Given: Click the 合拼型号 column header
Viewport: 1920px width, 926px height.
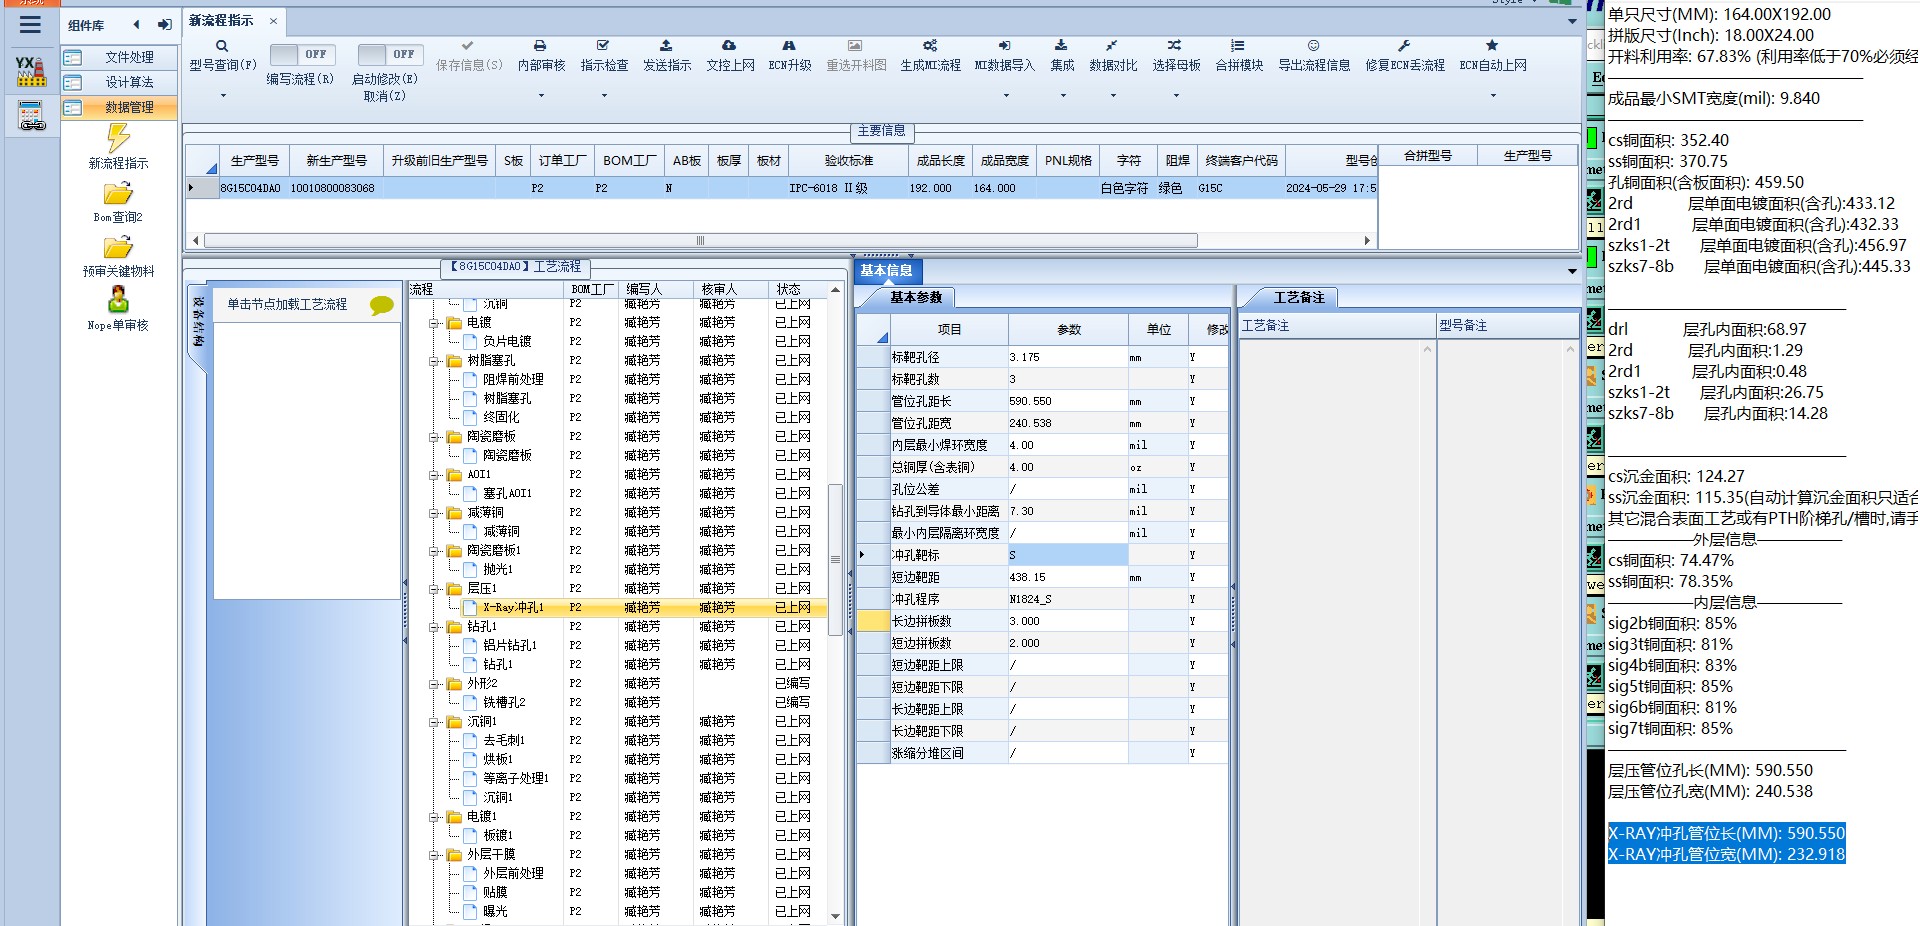Looking at the screenshot, I should [1428, 156].
